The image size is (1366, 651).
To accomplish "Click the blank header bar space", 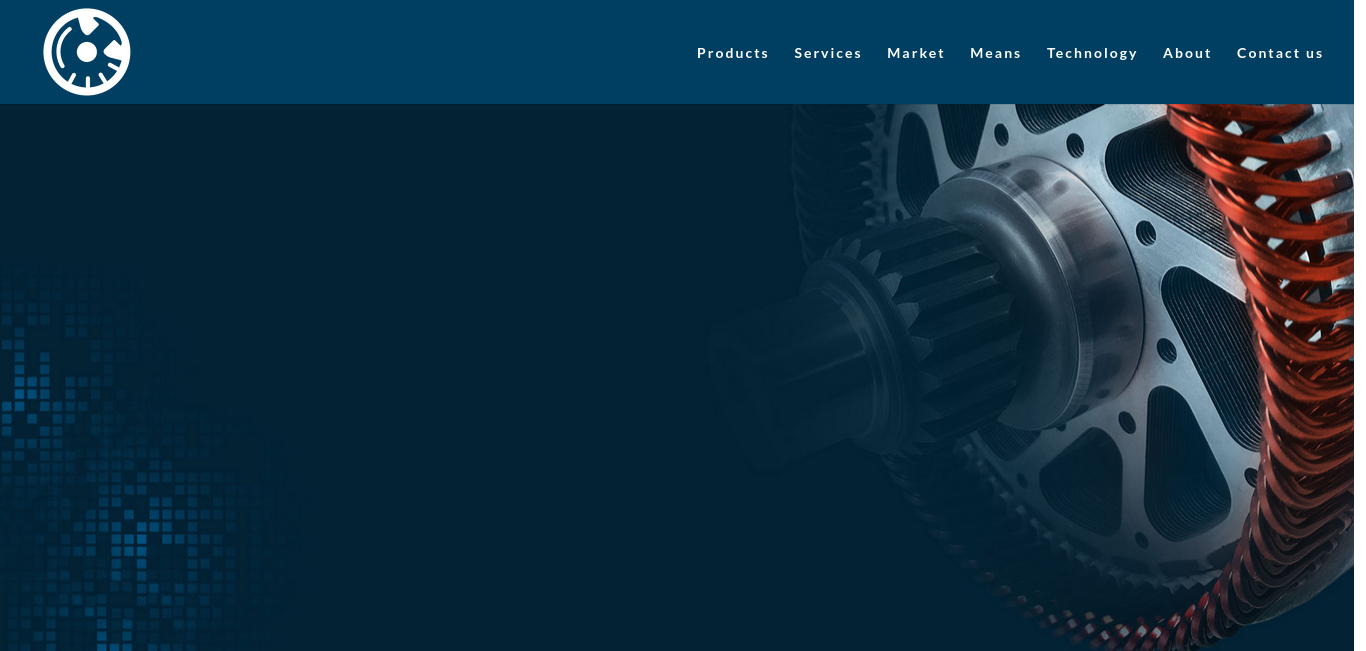I will coord(400,52).
